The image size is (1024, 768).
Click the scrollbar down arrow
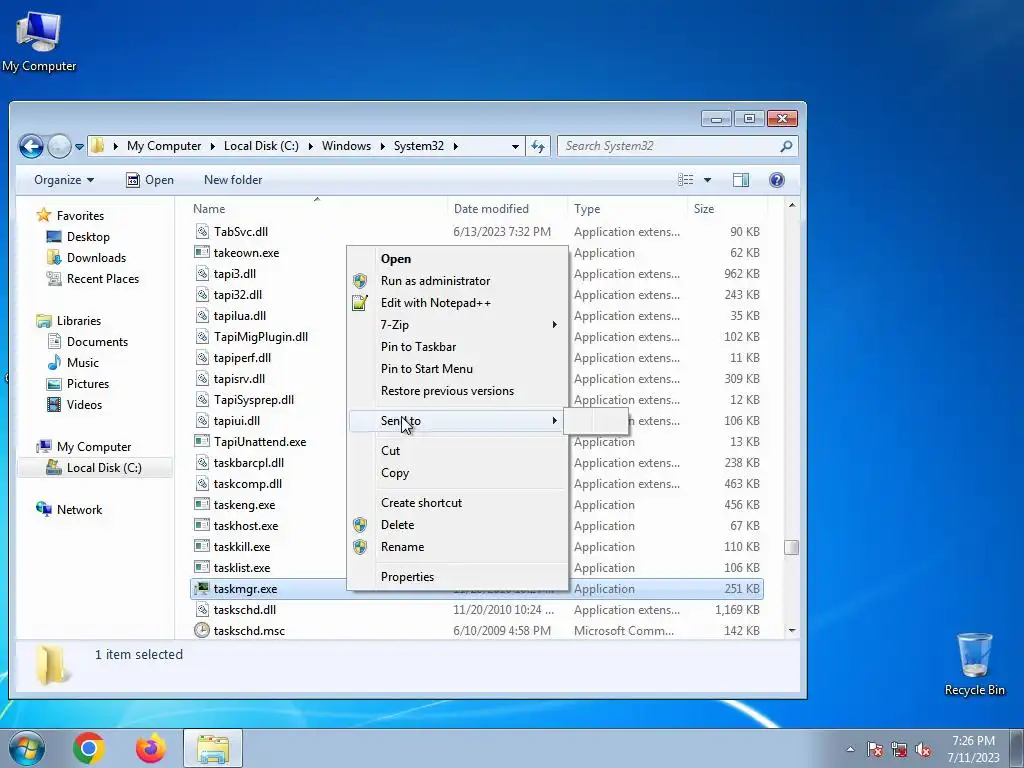click(792, 630)
